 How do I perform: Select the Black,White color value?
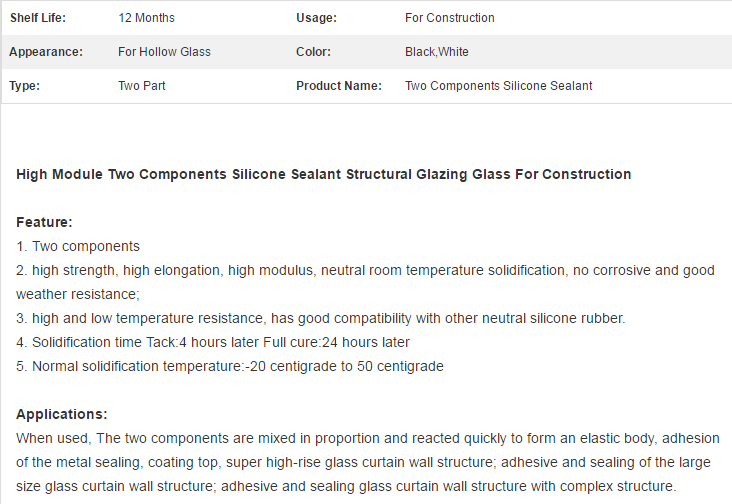point(436,52)
